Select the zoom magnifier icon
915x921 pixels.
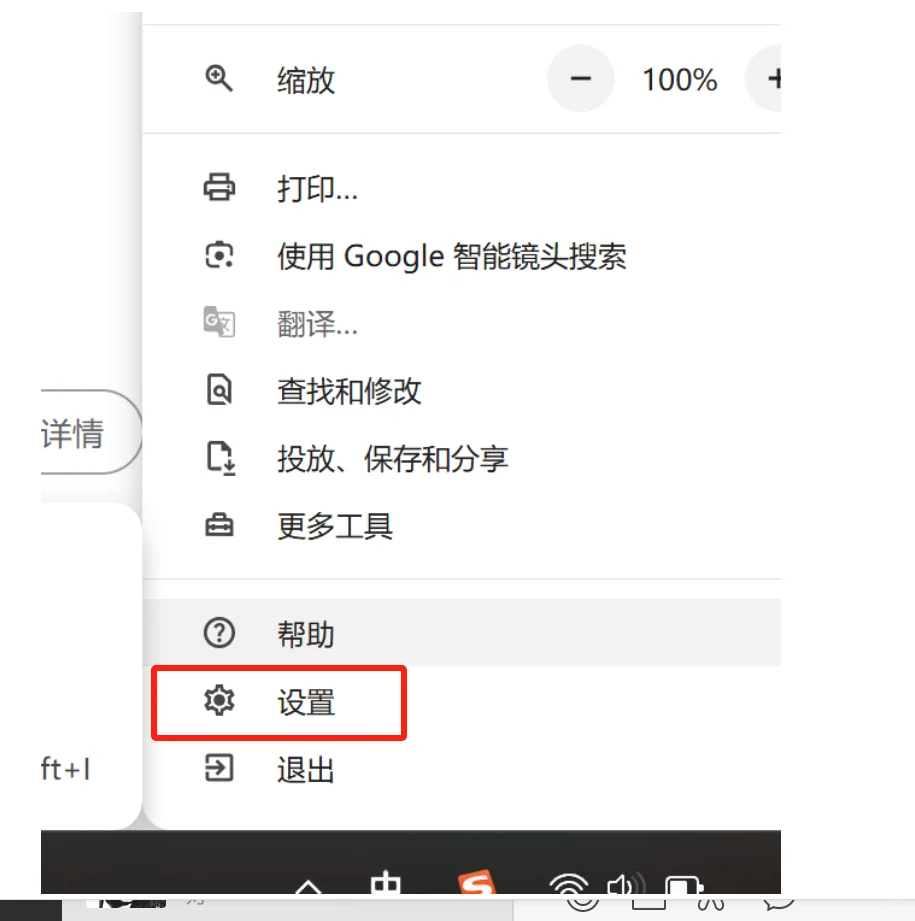pyautogui.click(x=220, y=79)
